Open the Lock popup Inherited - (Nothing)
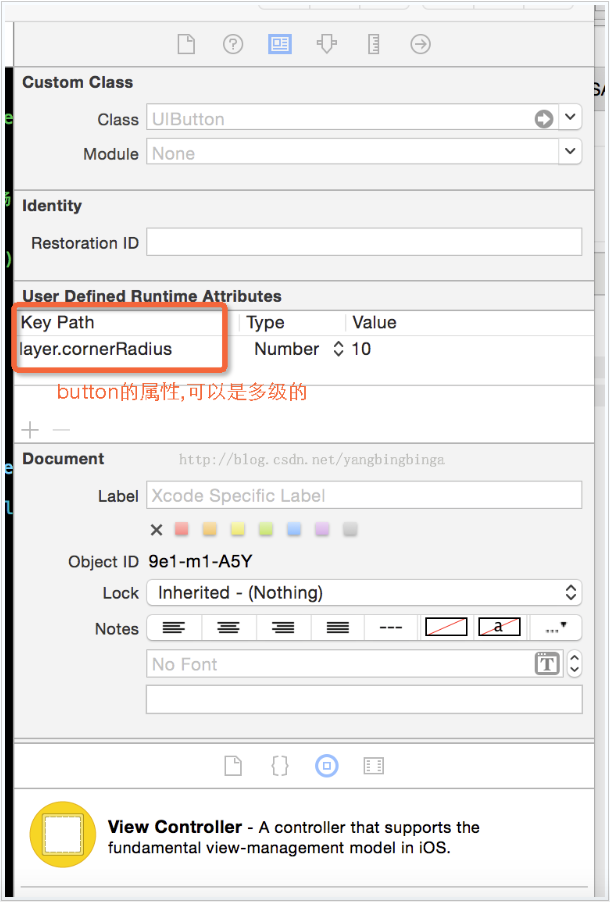Screen dimensions: 610x902 [x=364, y=593]
